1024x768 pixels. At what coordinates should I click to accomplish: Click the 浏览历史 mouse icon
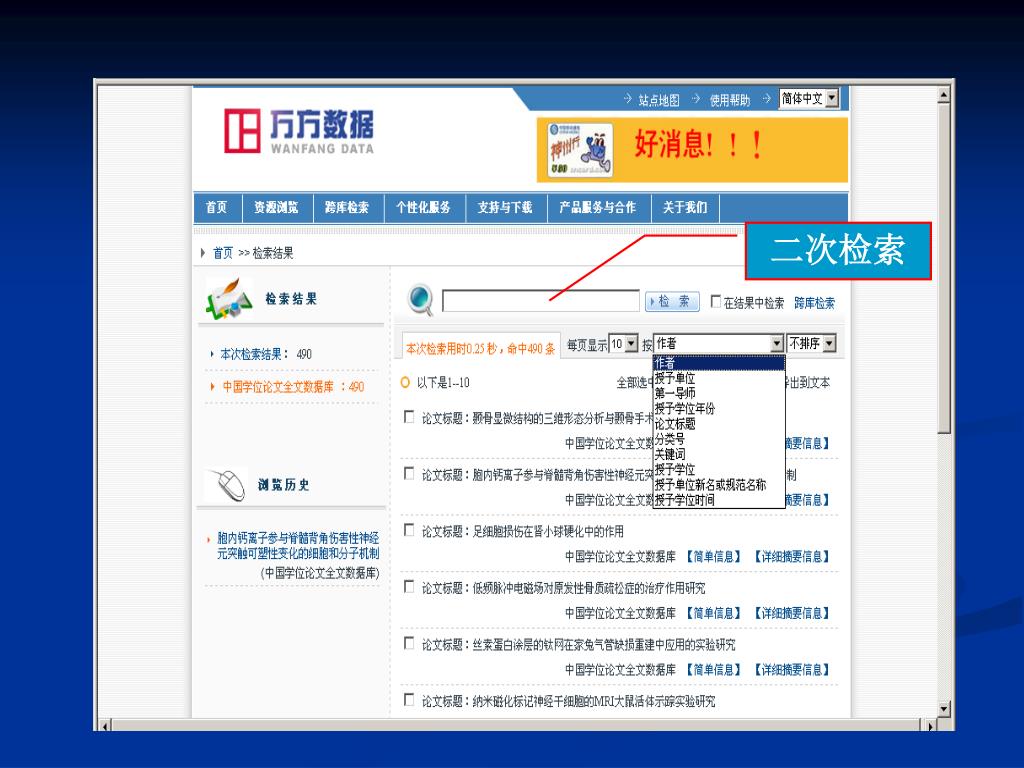click(x=227, y=485)
